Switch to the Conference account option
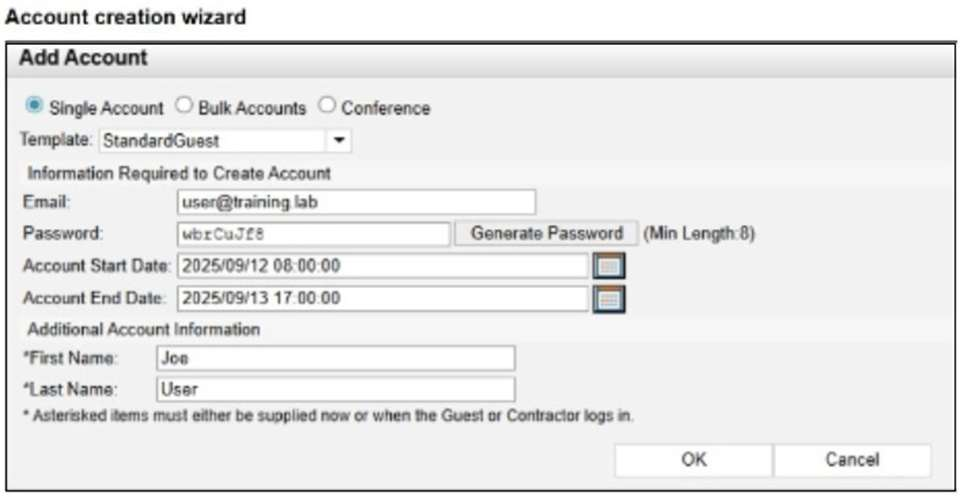 tap(327, 106)
